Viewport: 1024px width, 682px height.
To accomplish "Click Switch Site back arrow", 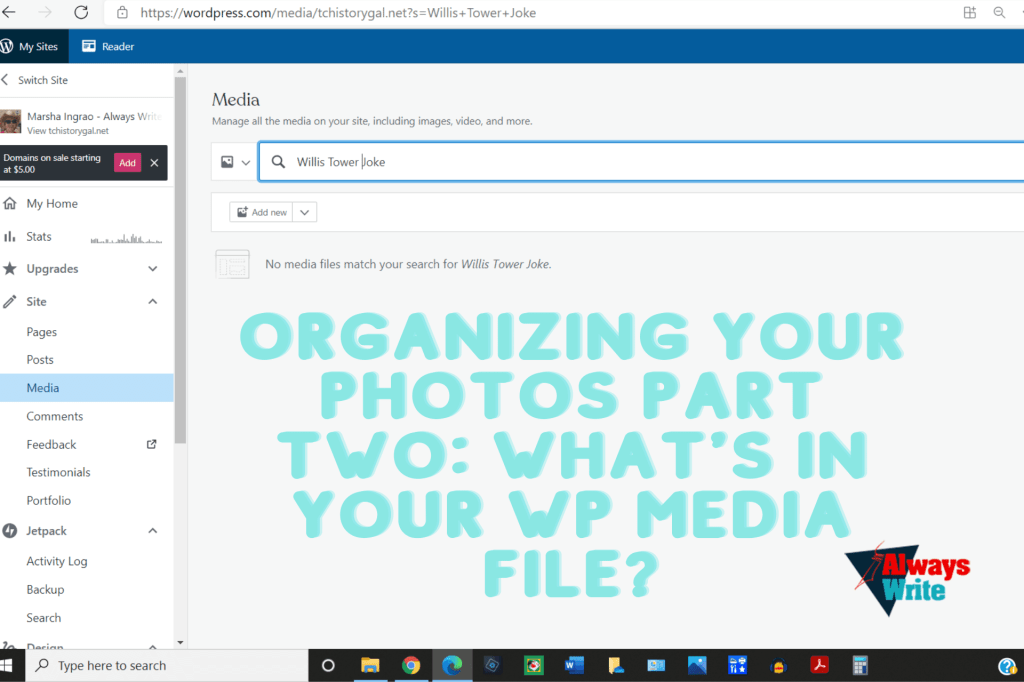I will 6,80.
